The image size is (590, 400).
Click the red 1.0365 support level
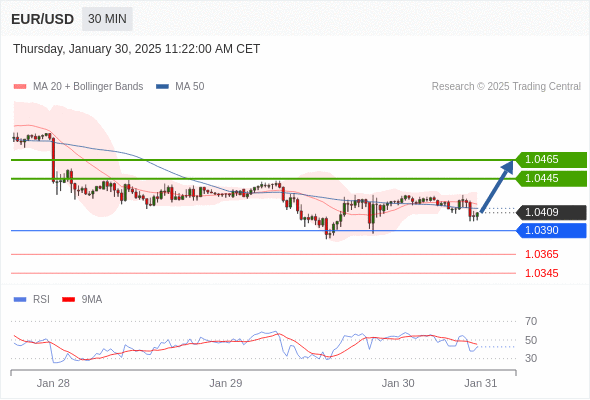541,254
